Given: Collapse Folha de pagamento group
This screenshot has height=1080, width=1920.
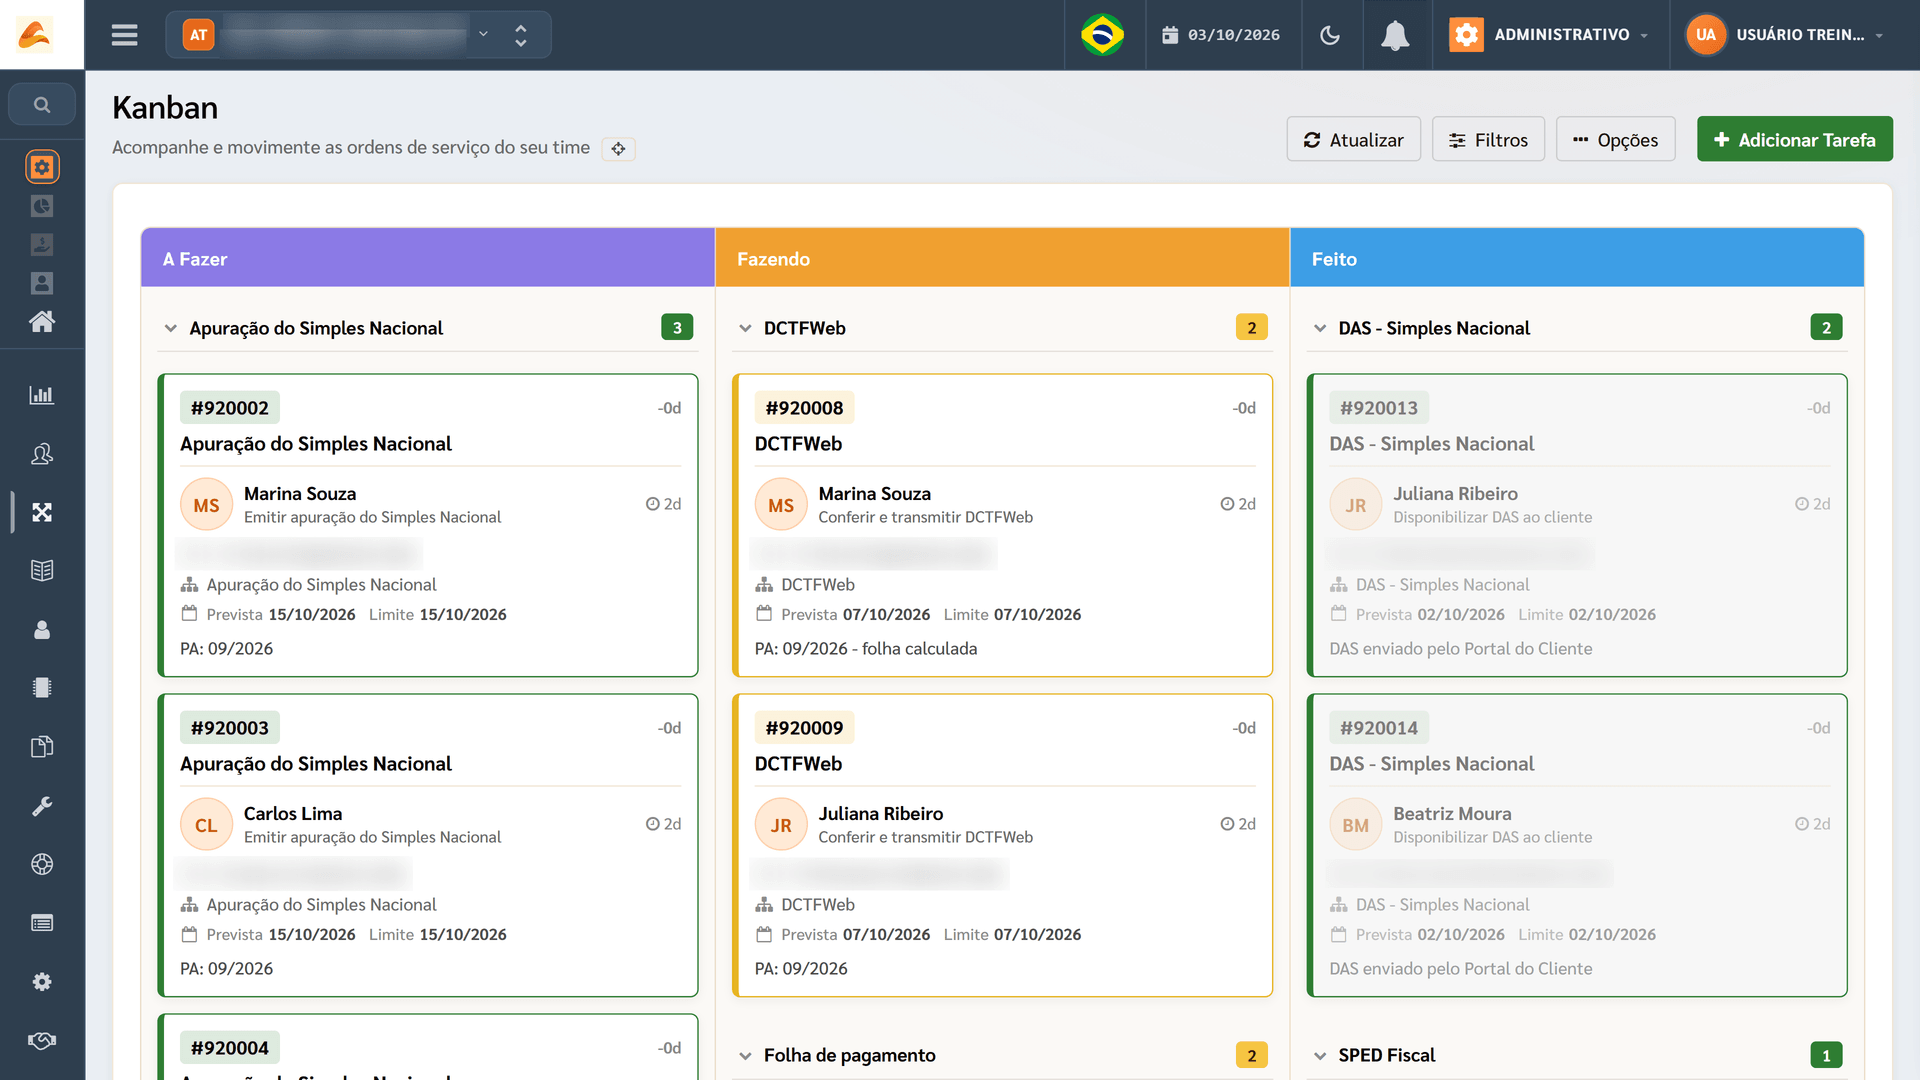Looking at the screenshot, I should pos(745,1056).
